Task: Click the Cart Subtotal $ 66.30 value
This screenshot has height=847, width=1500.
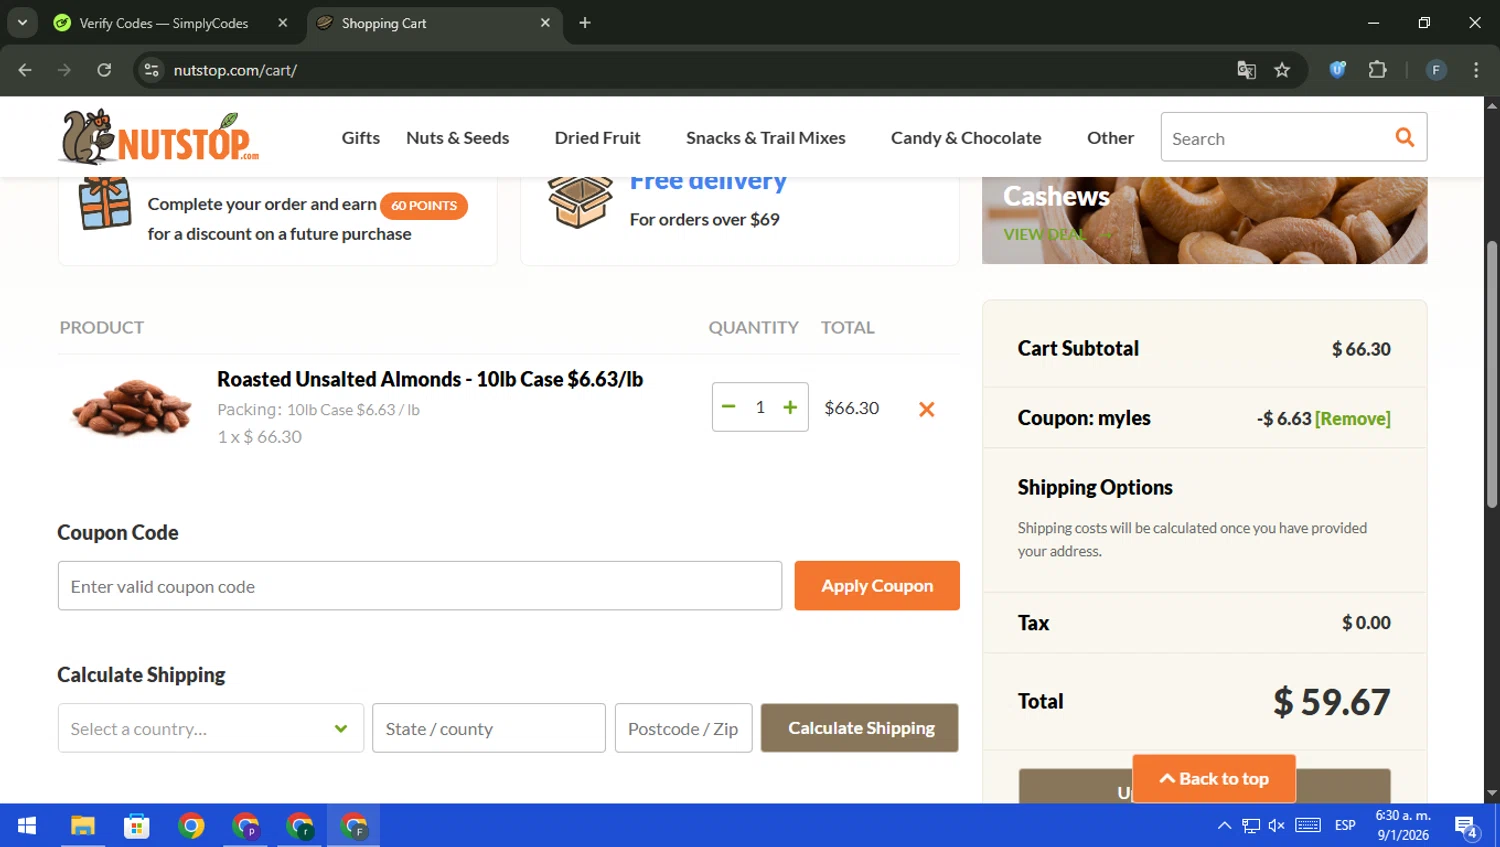Action: click(x=1361, y=349)
